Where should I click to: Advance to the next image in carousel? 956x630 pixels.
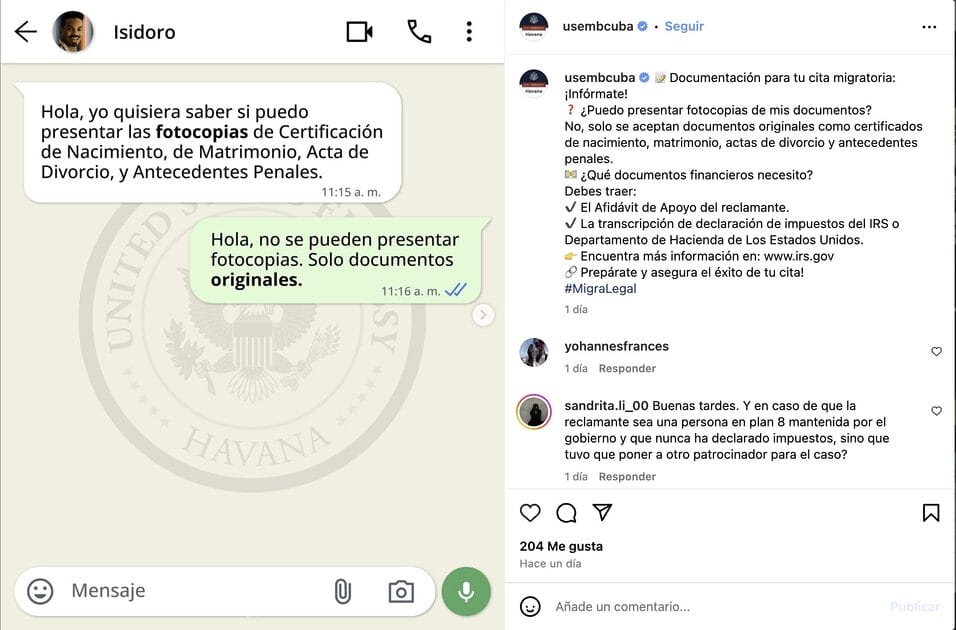[x=483, y=315]
